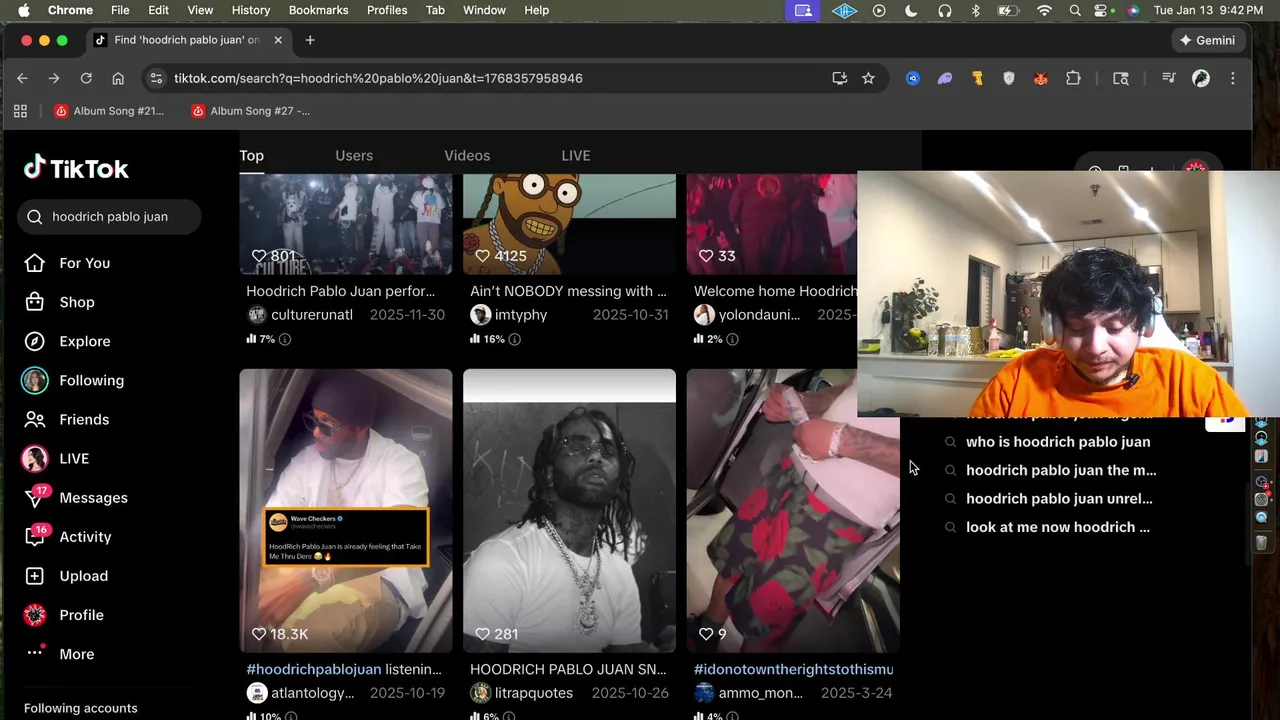Click the Wi-Fi icon in menu bar
The image size is (1280, 720).
pyautogui.click(x=1044, y=10)
